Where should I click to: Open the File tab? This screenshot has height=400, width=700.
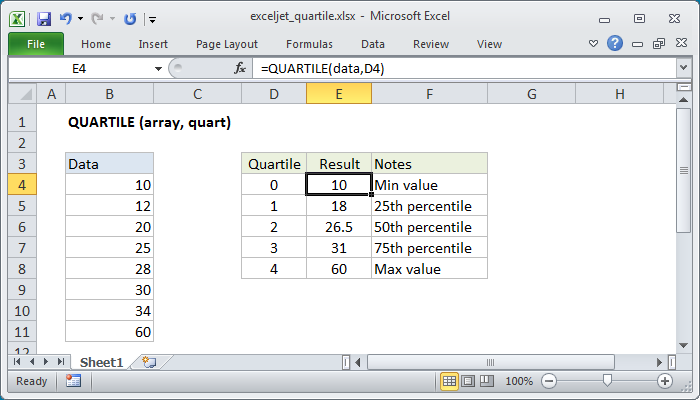pyautogui.click(x=36, y=44)
